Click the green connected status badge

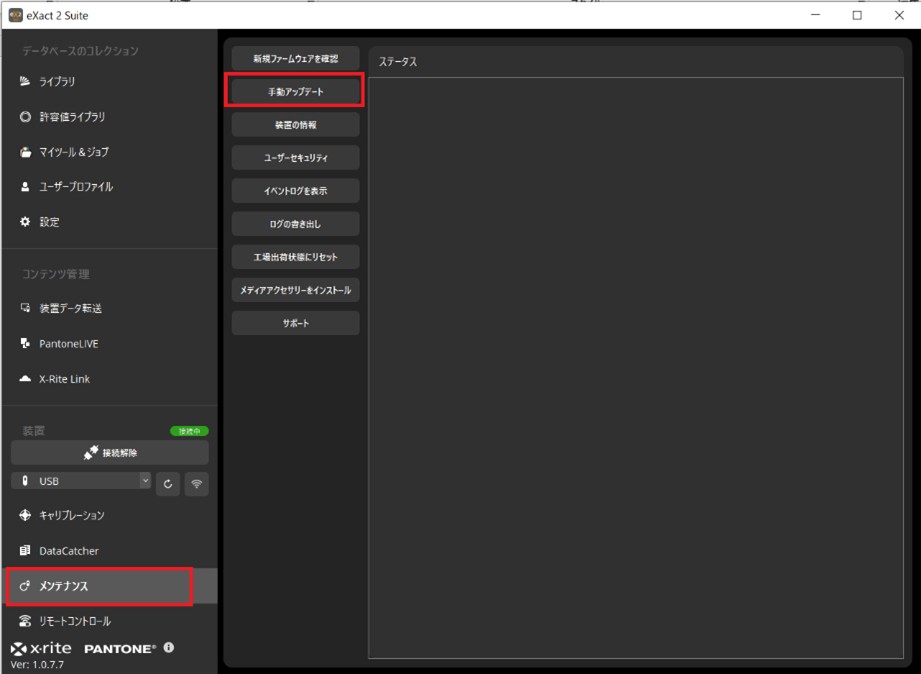pos(189,431)
